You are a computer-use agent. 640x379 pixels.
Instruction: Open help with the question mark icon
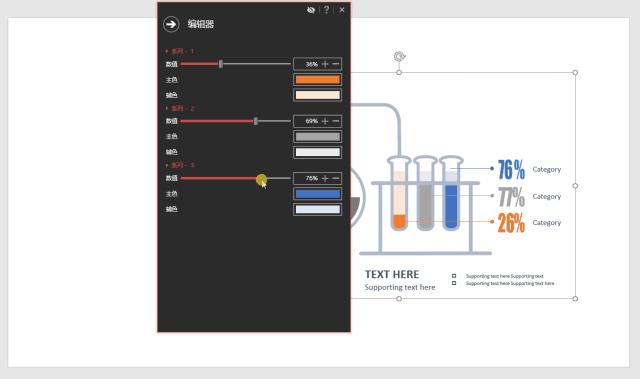click(326, 10)
